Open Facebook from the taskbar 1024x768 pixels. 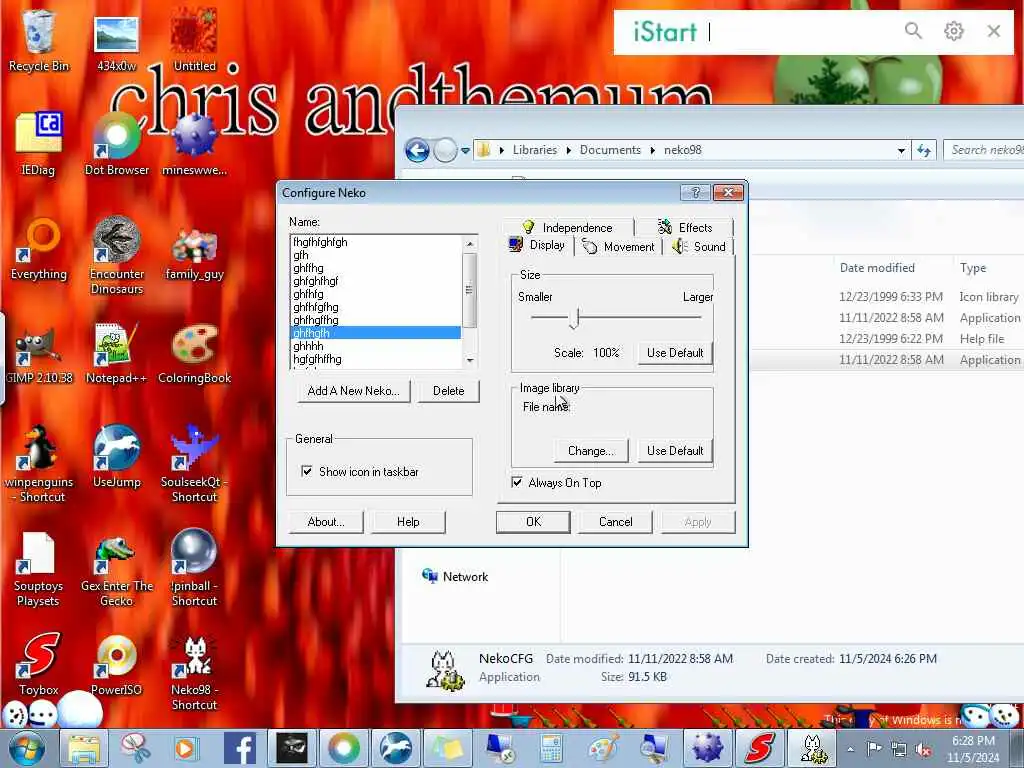point(239,748)
